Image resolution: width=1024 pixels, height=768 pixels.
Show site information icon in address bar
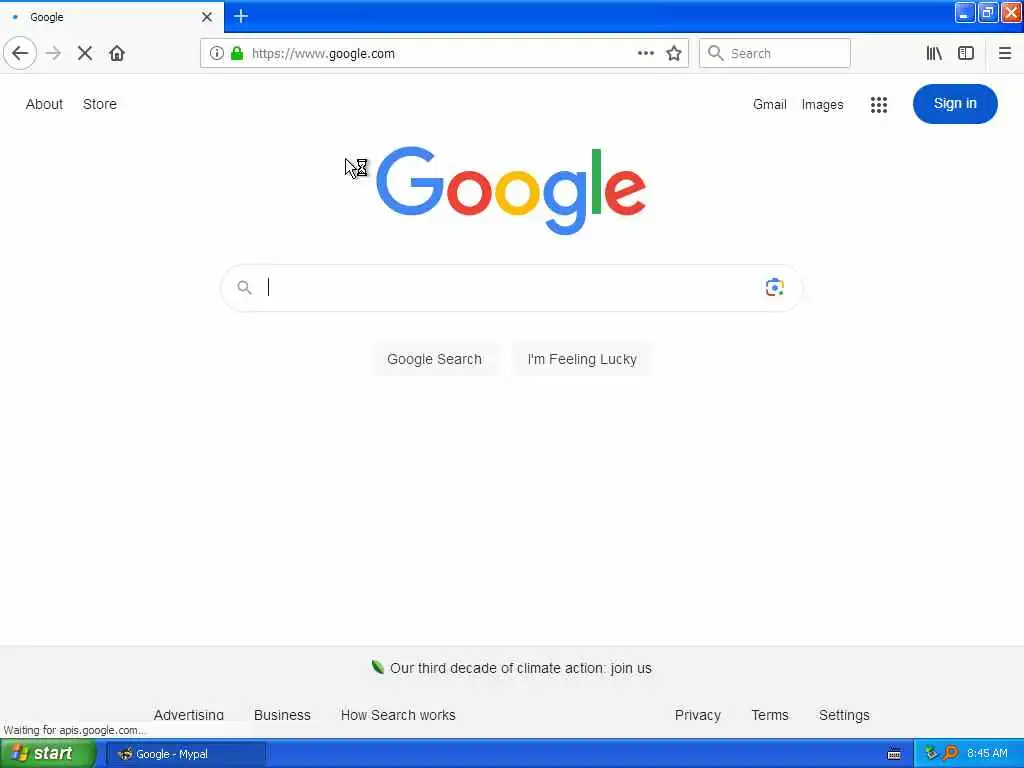coord(216,54)
